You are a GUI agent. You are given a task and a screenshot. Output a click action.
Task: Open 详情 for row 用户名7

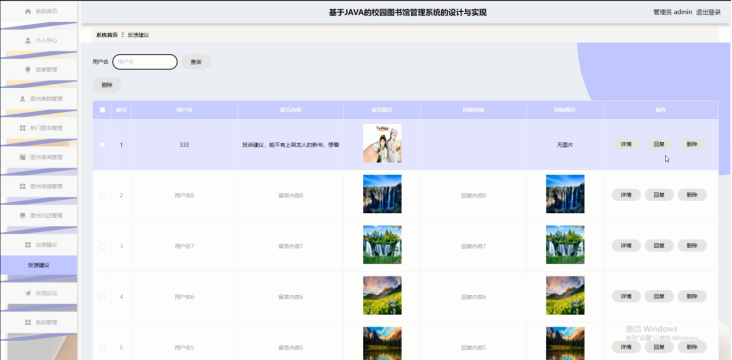click(x=626, y=246)
